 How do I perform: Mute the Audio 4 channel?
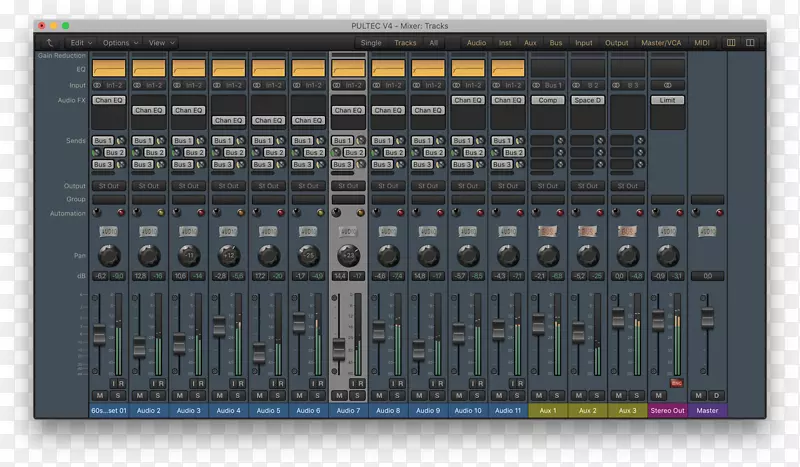click(x=220, y=395)
